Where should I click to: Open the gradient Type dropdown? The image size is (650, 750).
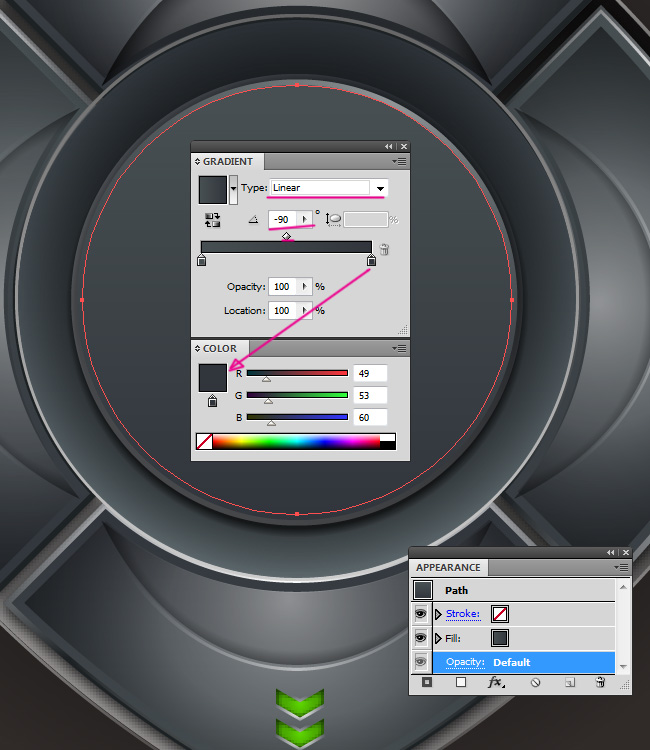pyautogui.click(x=380, y=188)
